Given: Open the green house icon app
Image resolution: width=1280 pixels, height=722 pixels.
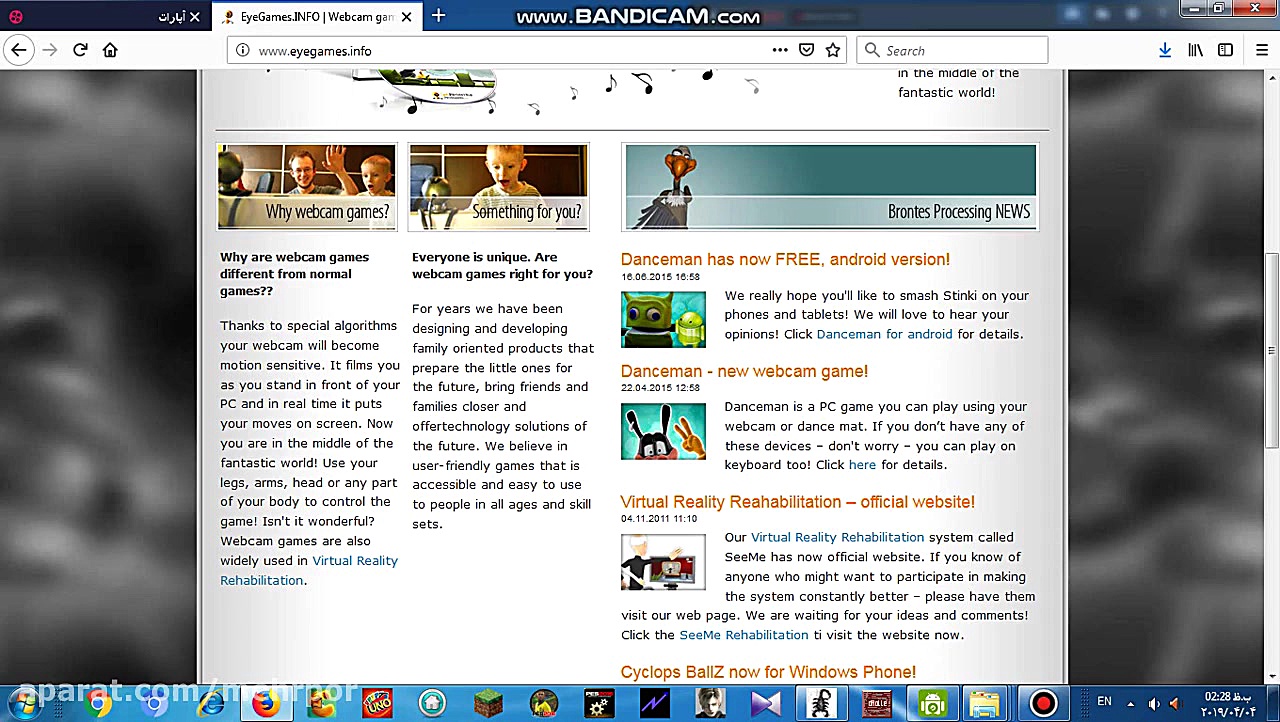Looking at the screenshot, I should point(432,703).
